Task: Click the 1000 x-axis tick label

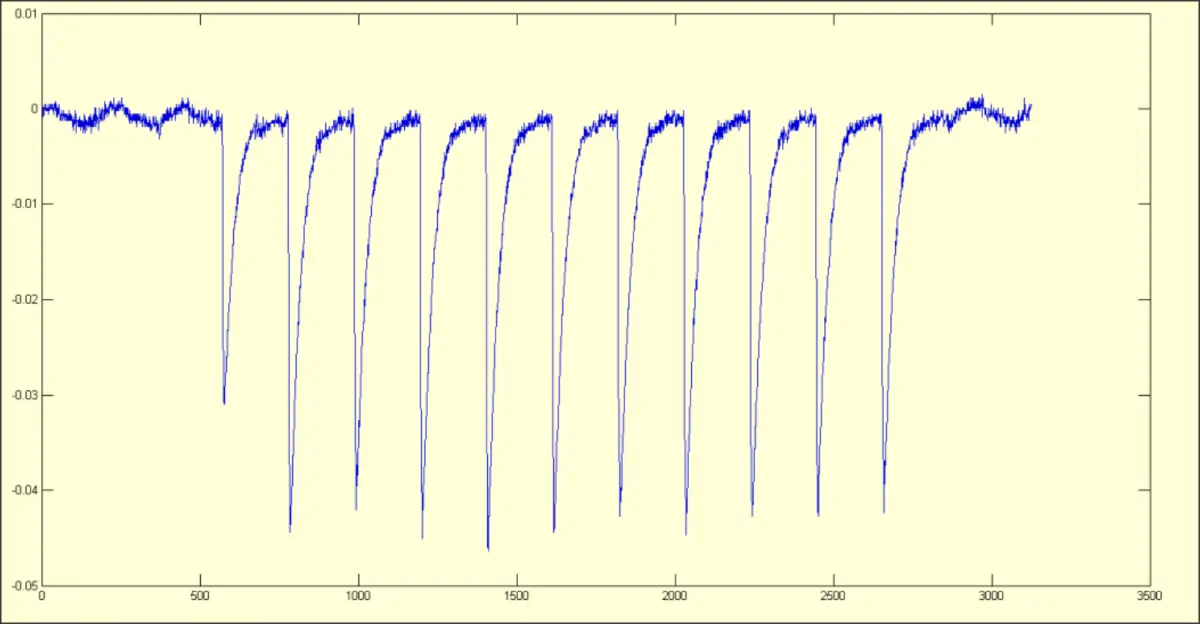Action: (357, 595)
